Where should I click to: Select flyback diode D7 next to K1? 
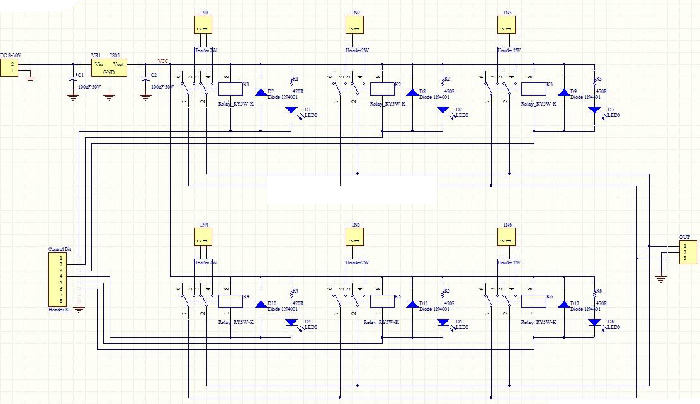261,92
